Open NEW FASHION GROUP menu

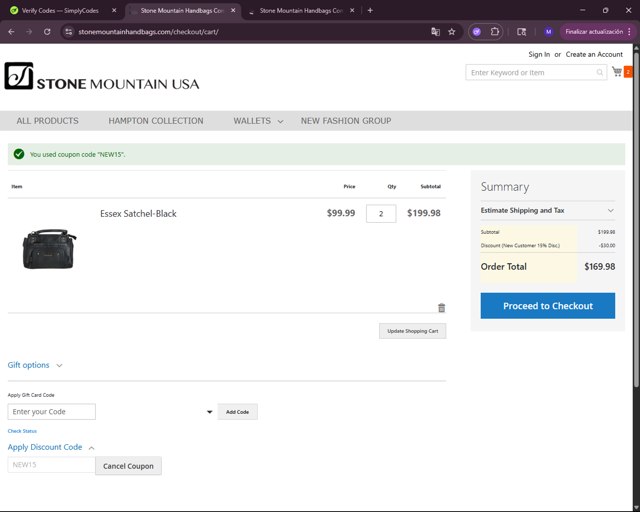pyautogui.click(x=346, y=121)
